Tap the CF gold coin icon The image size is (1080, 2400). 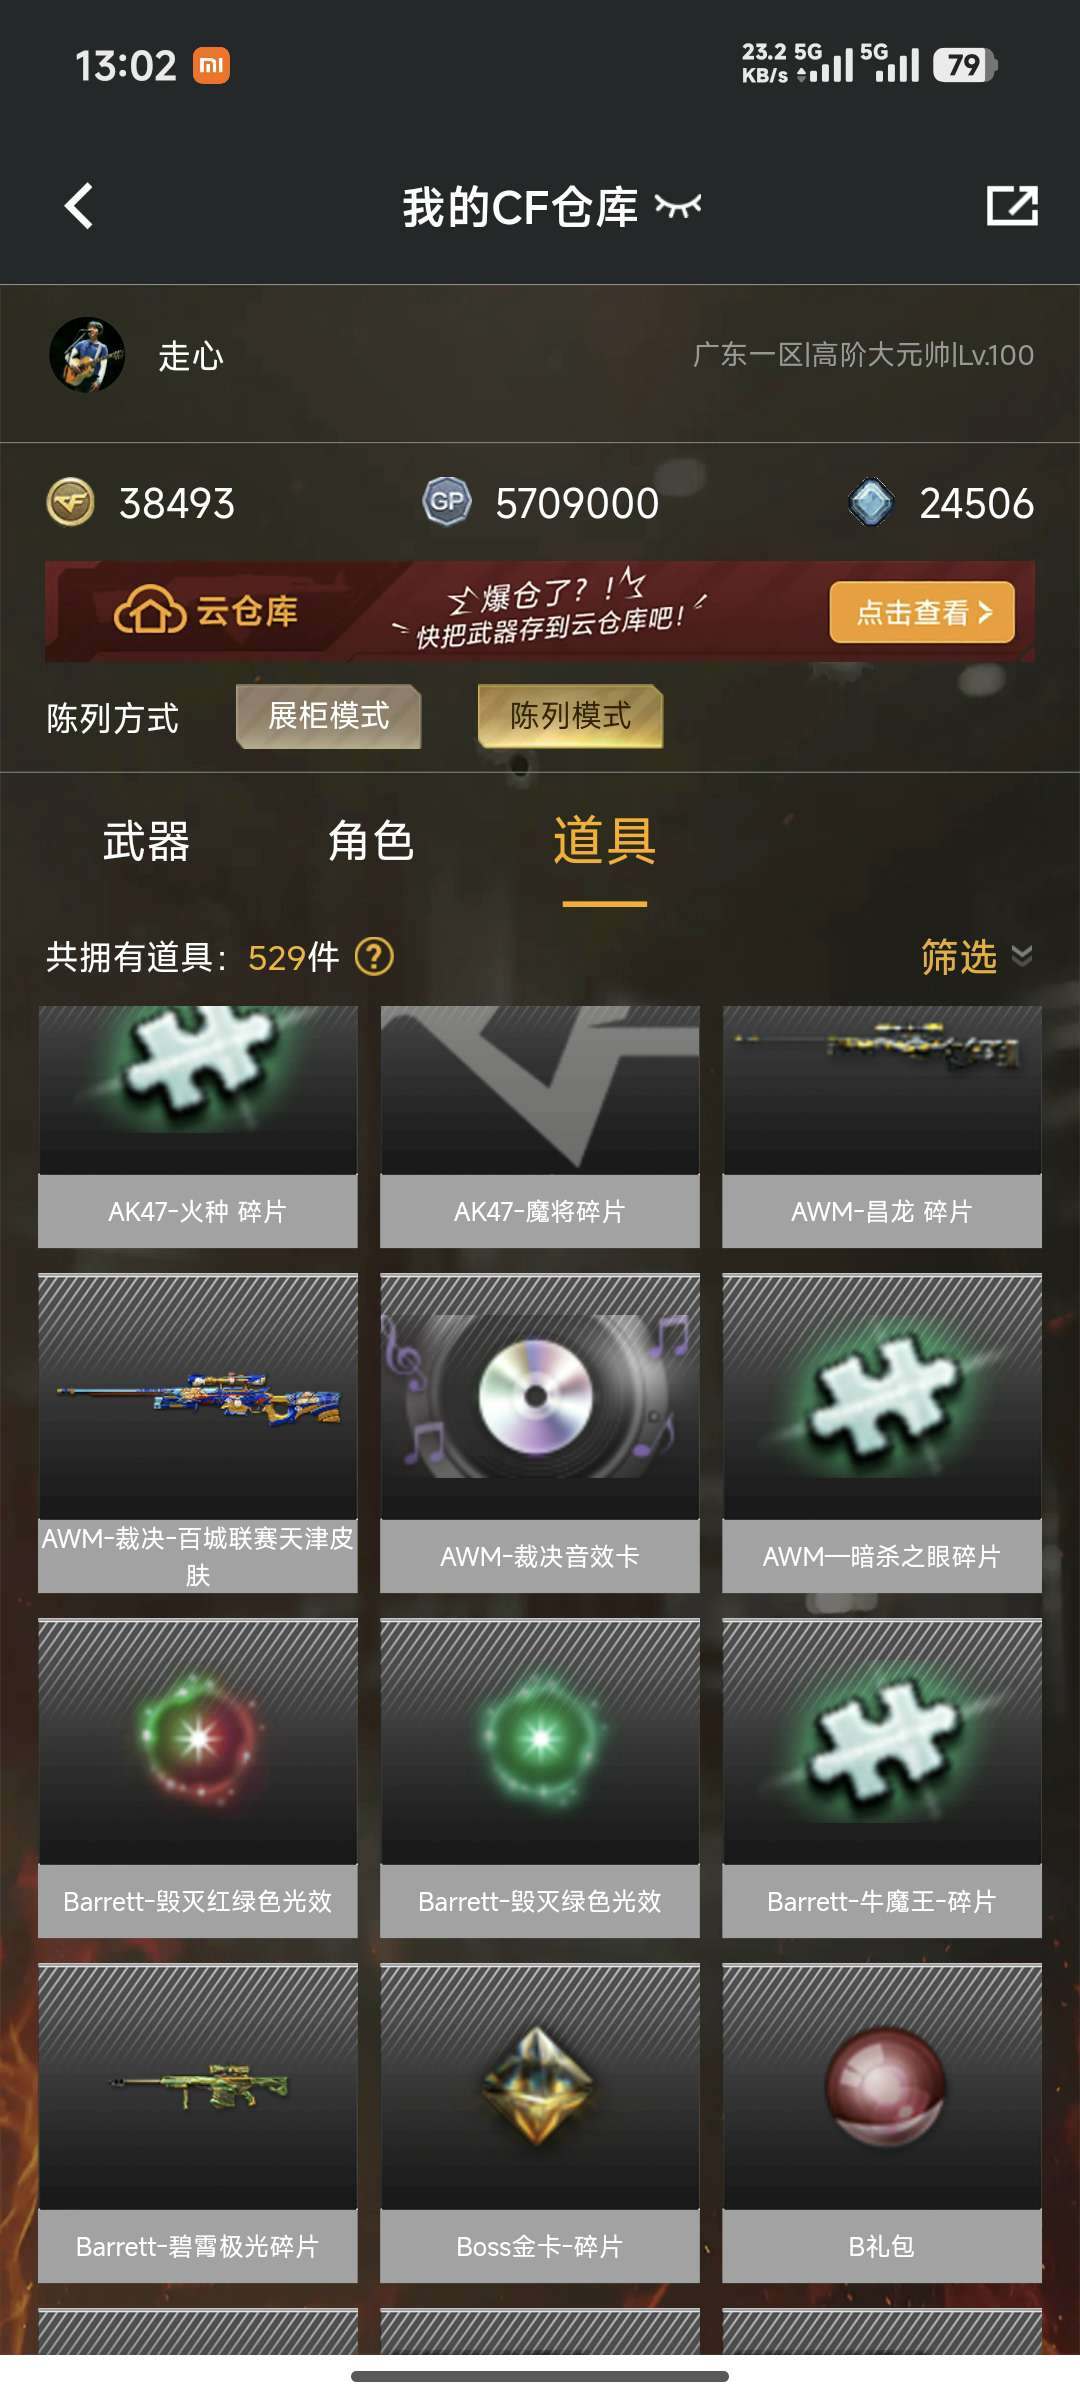click(71, 502)
